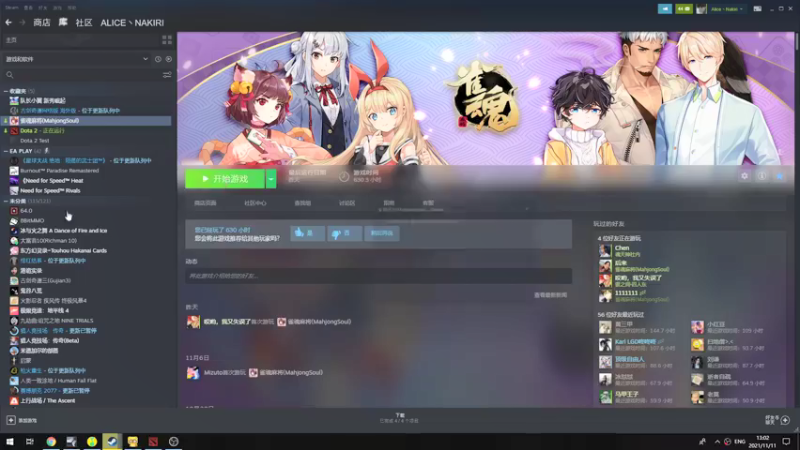Open the Dota 2 icon on the taskbar
Image resolution: width=800 pixels, height=450 pixels.
[x=153, y=441]
